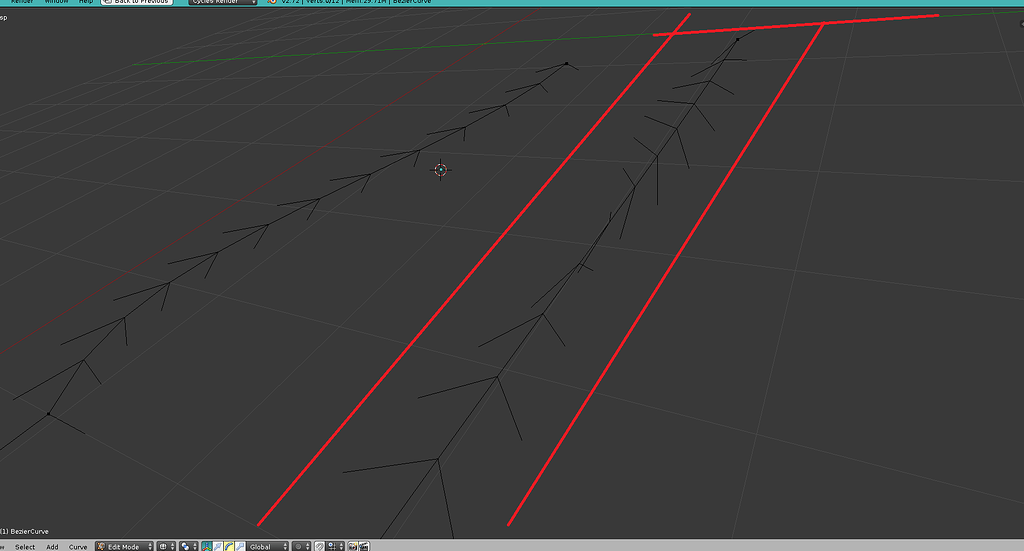Open the Cycles Render engine dropdown
This screenshot has height=551, width=1024.
(223, 2)
